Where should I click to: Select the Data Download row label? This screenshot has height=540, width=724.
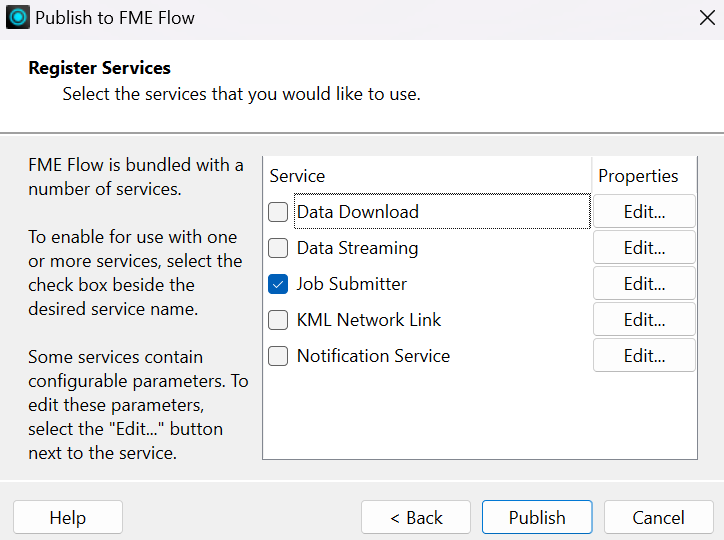pos(358,212)
